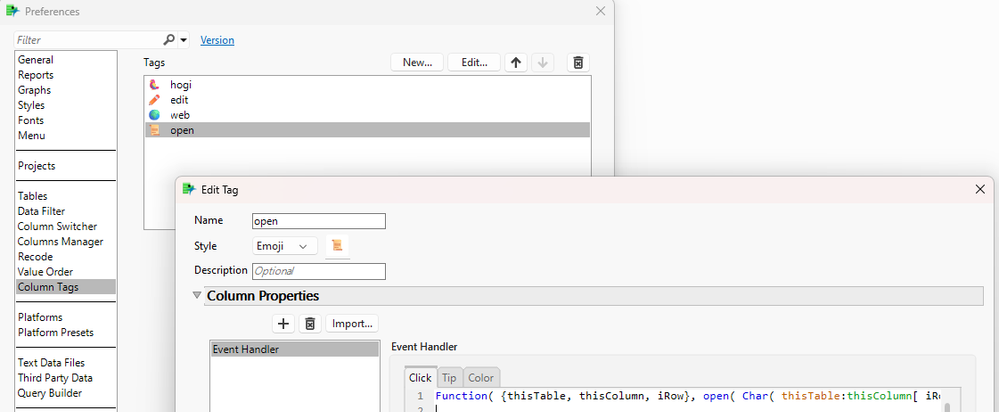
Task: Open Menu preferences category
Action: point(31,136)
